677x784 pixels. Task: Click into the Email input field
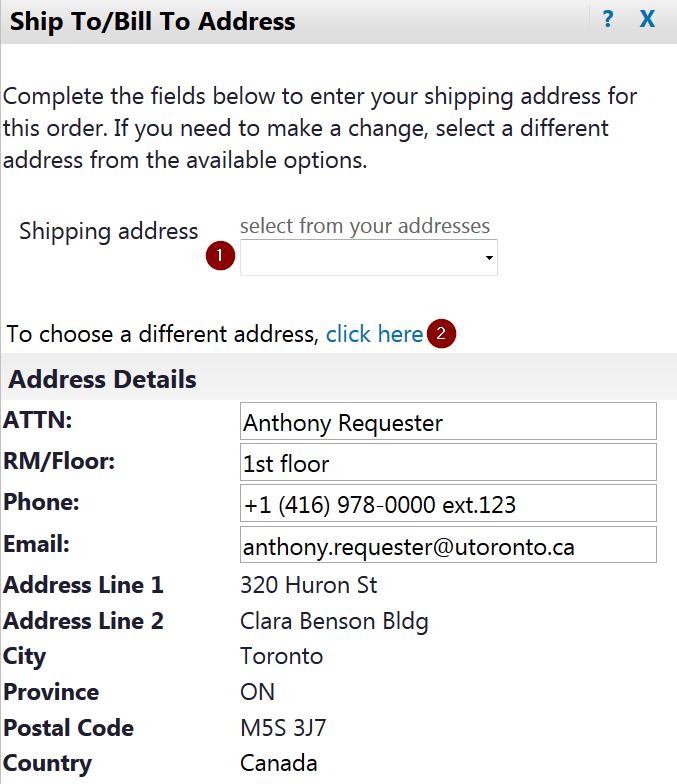[x=448, y=546]
